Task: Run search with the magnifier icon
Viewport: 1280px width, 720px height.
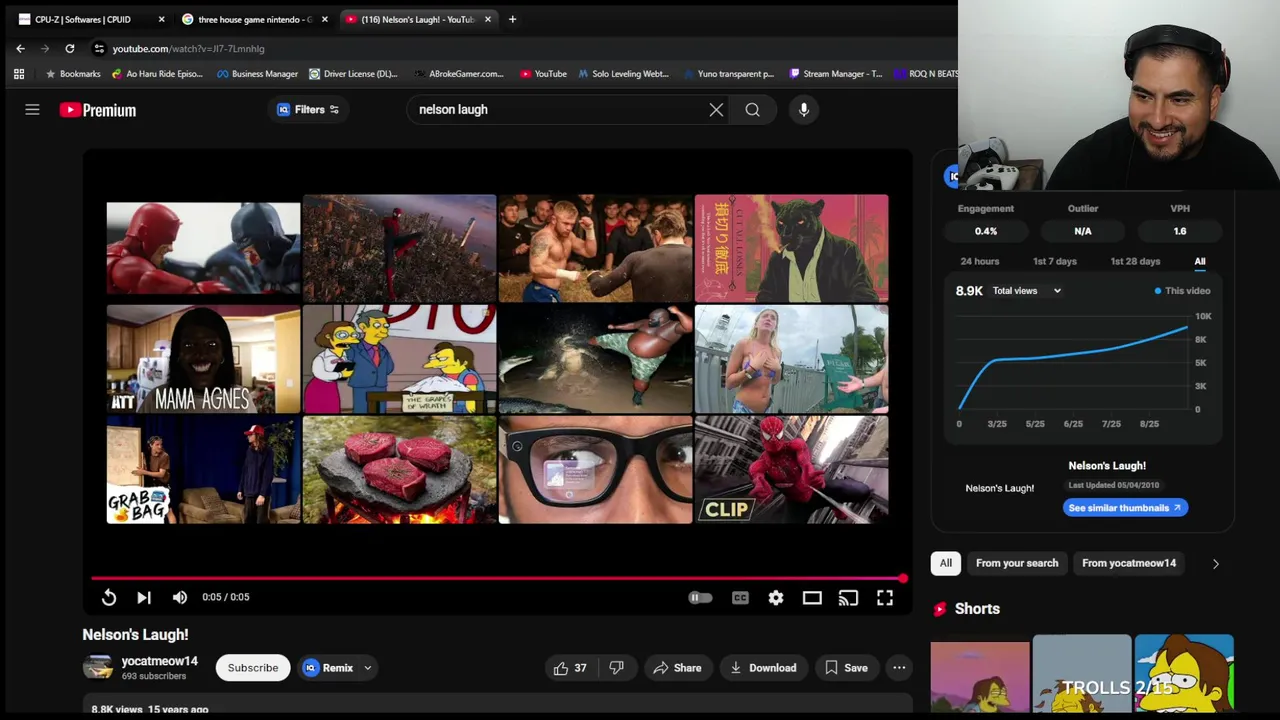Action: click(752, 110)
